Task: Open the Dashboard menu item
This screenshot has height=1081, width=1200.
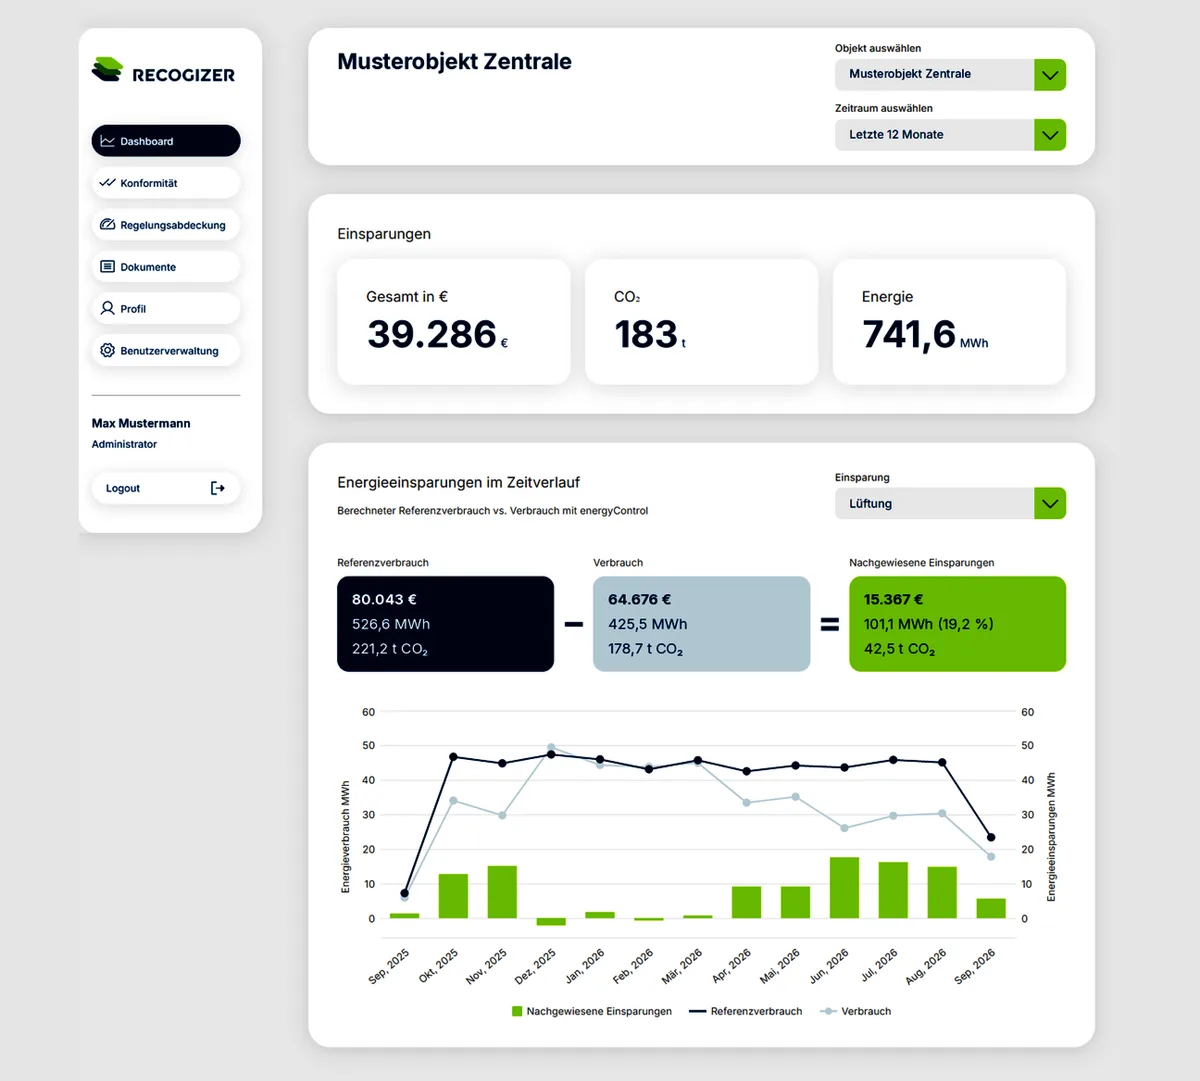Action: [x=166, y=141]
